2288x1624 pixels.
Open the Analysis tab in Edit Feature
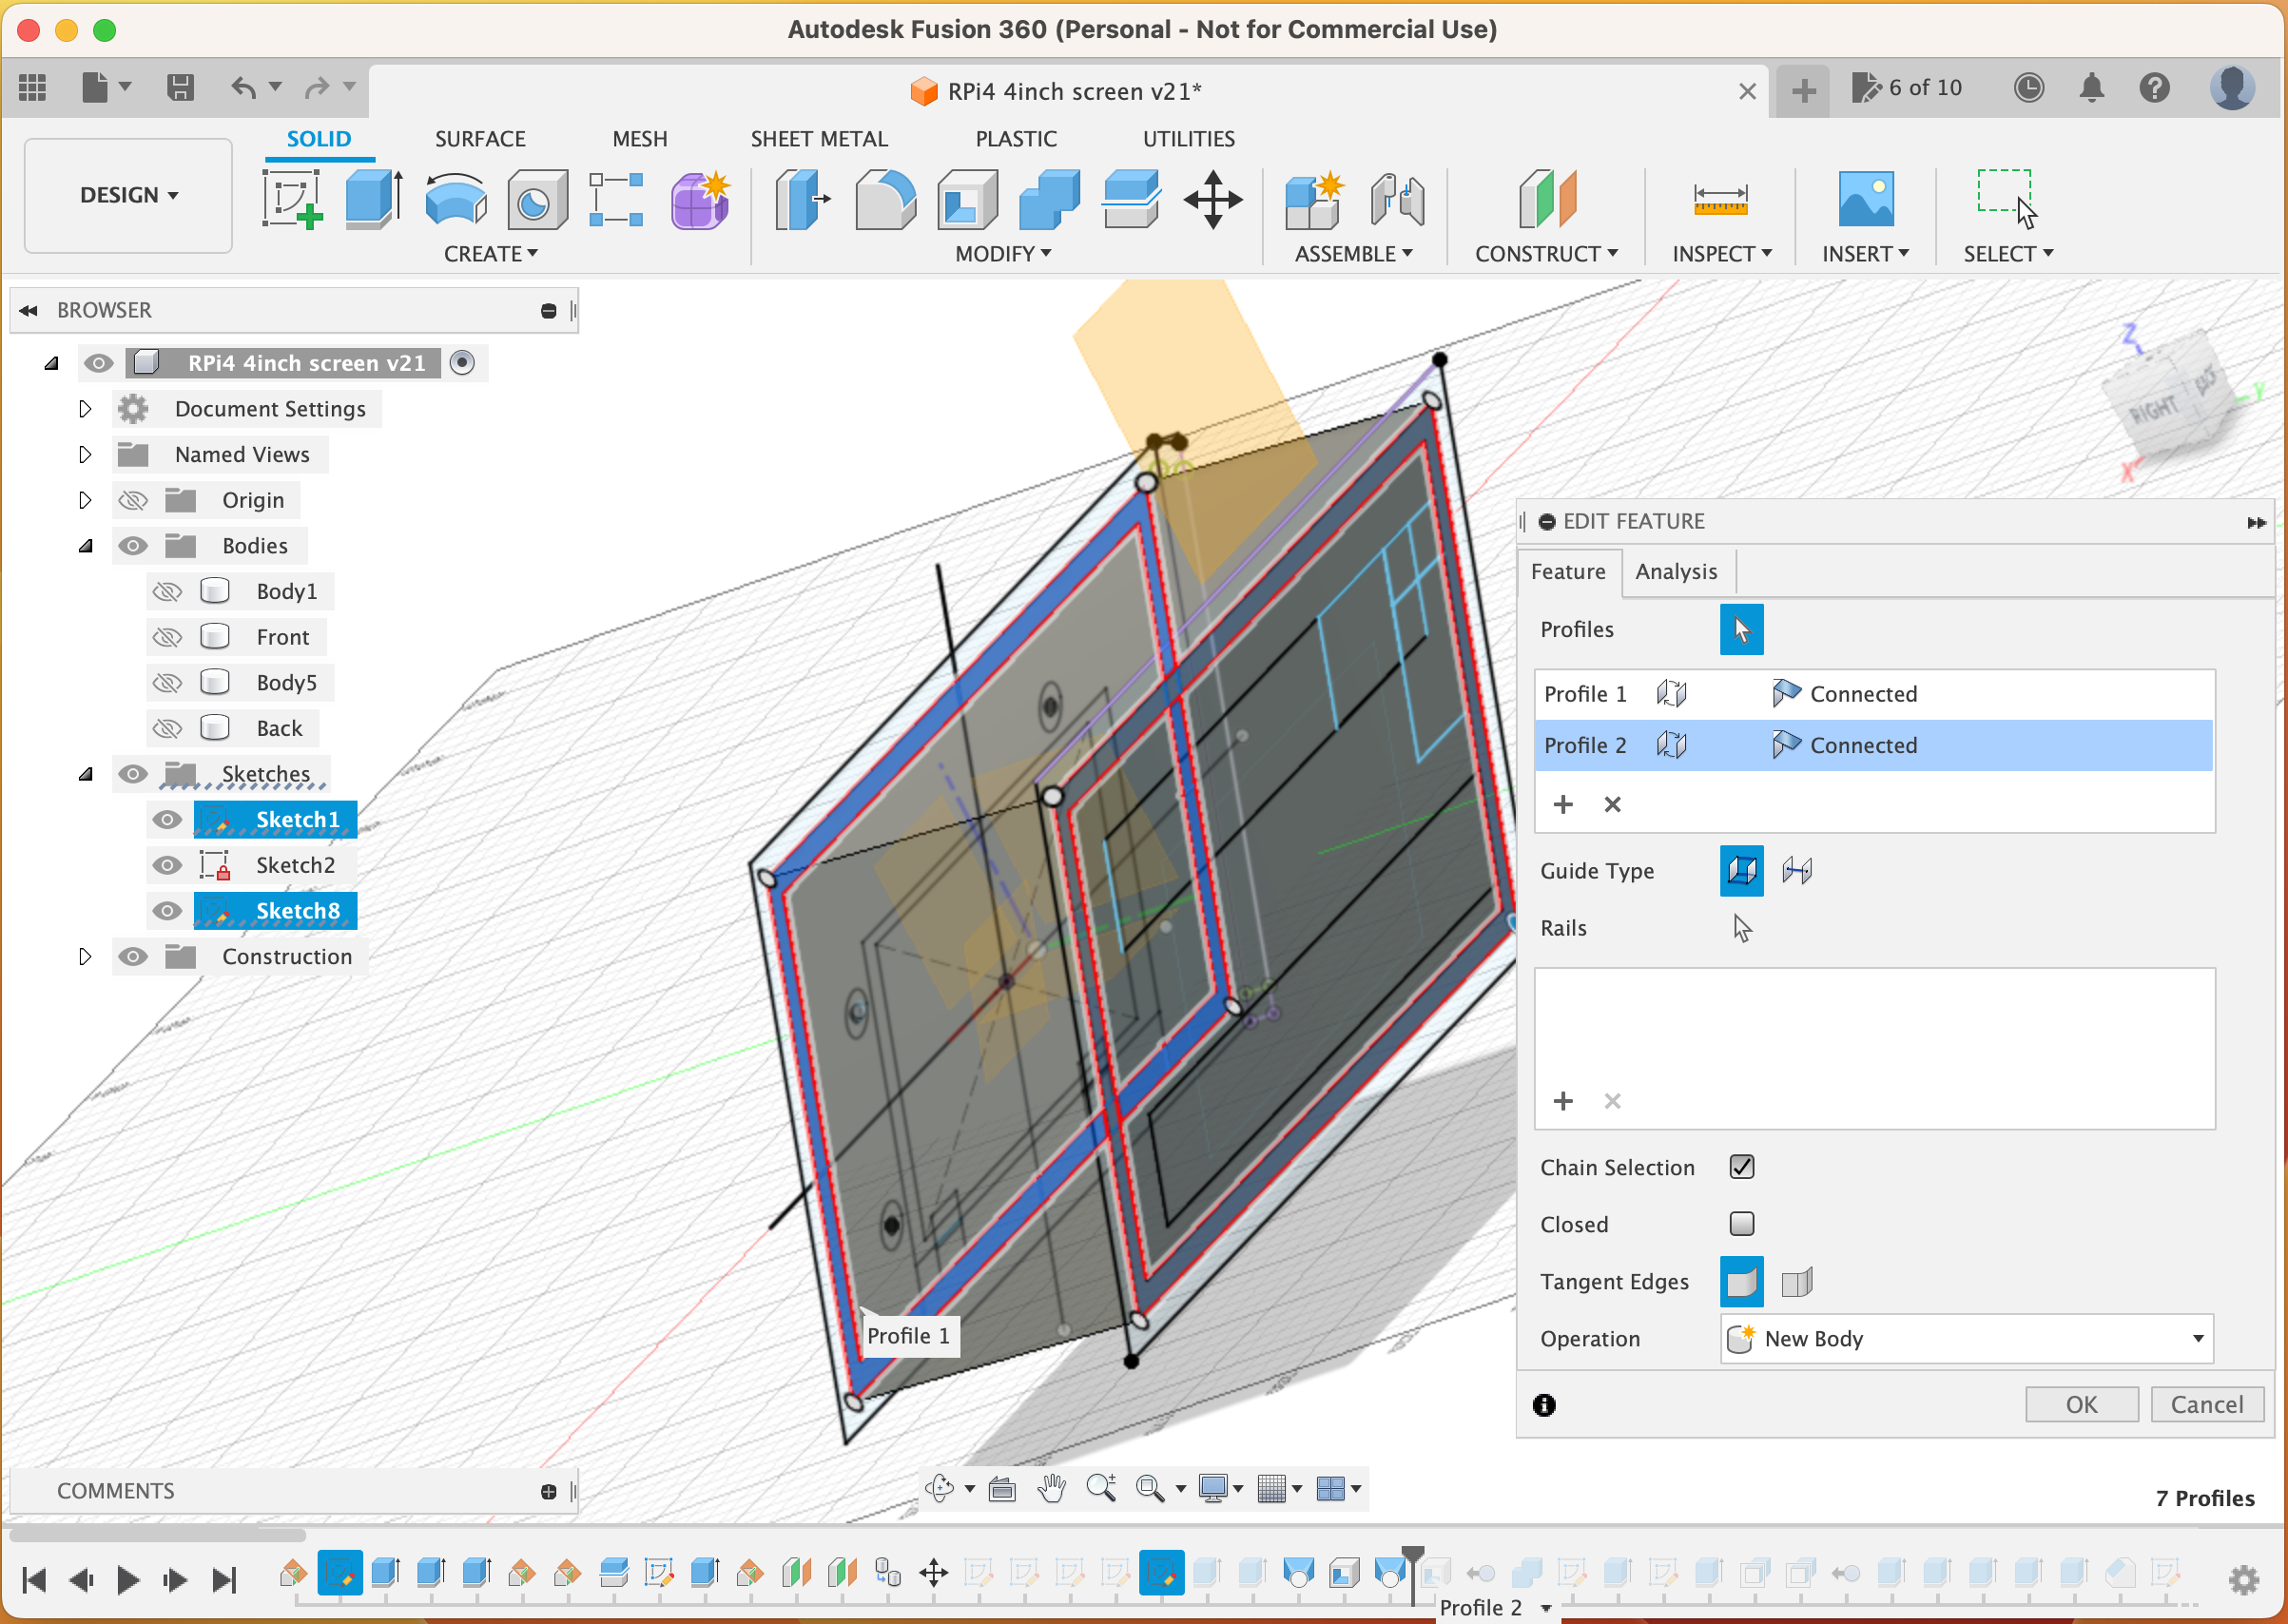(1676, 572)
